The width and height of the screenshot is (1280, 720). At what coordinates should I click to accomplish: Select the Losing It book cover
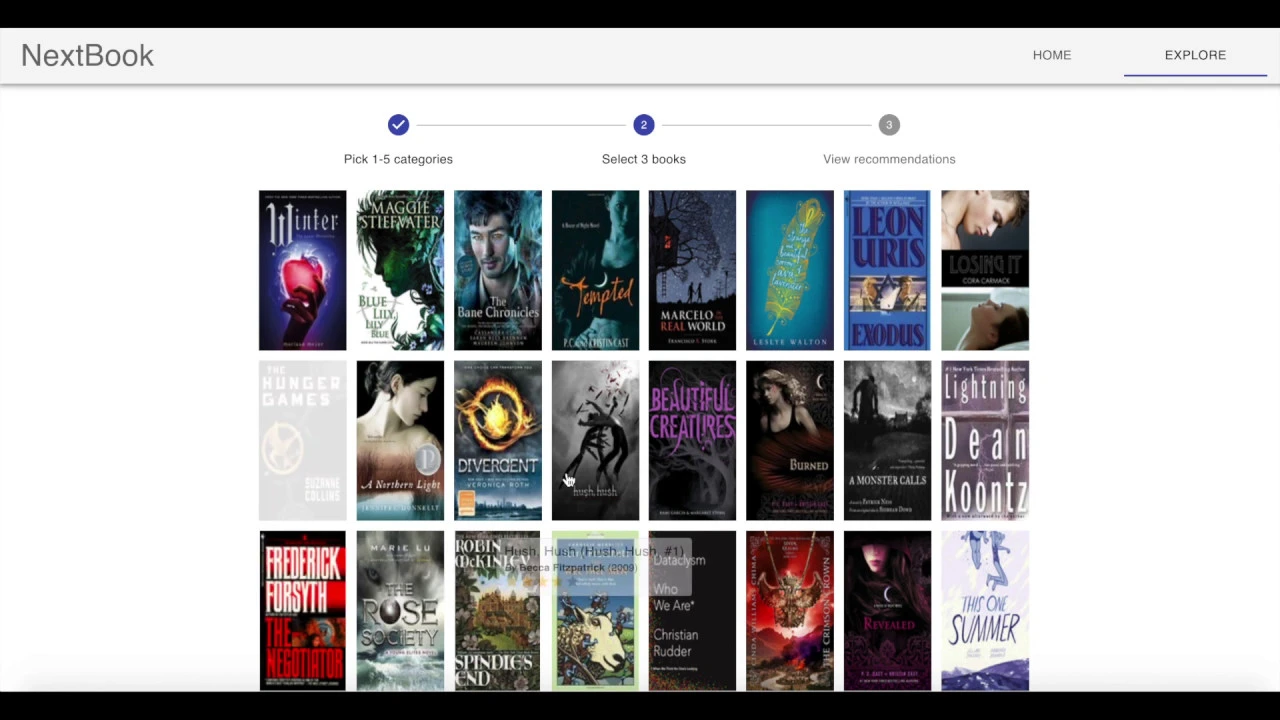(984, 270)
